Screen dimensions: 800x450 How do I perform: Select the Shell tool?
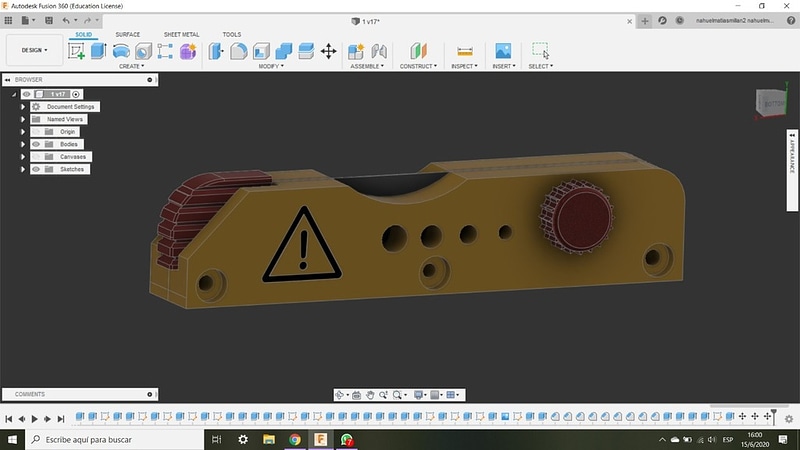tap(261, 51)
